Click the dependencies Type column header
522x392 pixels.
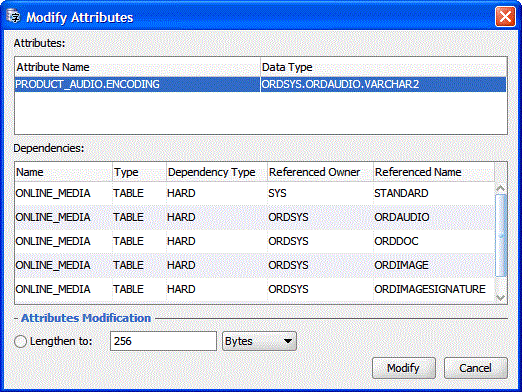(139, 172)
